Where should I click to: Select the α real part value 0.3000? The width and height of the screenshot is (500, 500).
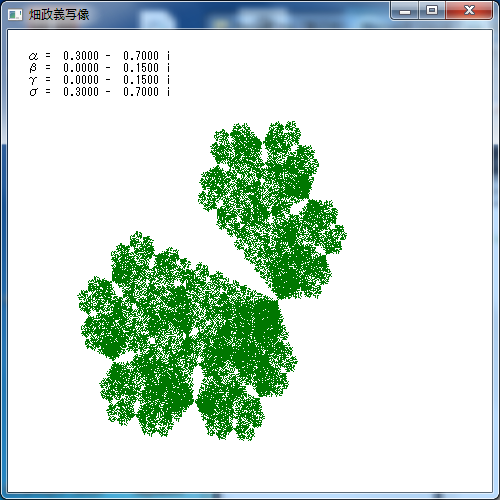pyautogui.click(x=81, y=56)
